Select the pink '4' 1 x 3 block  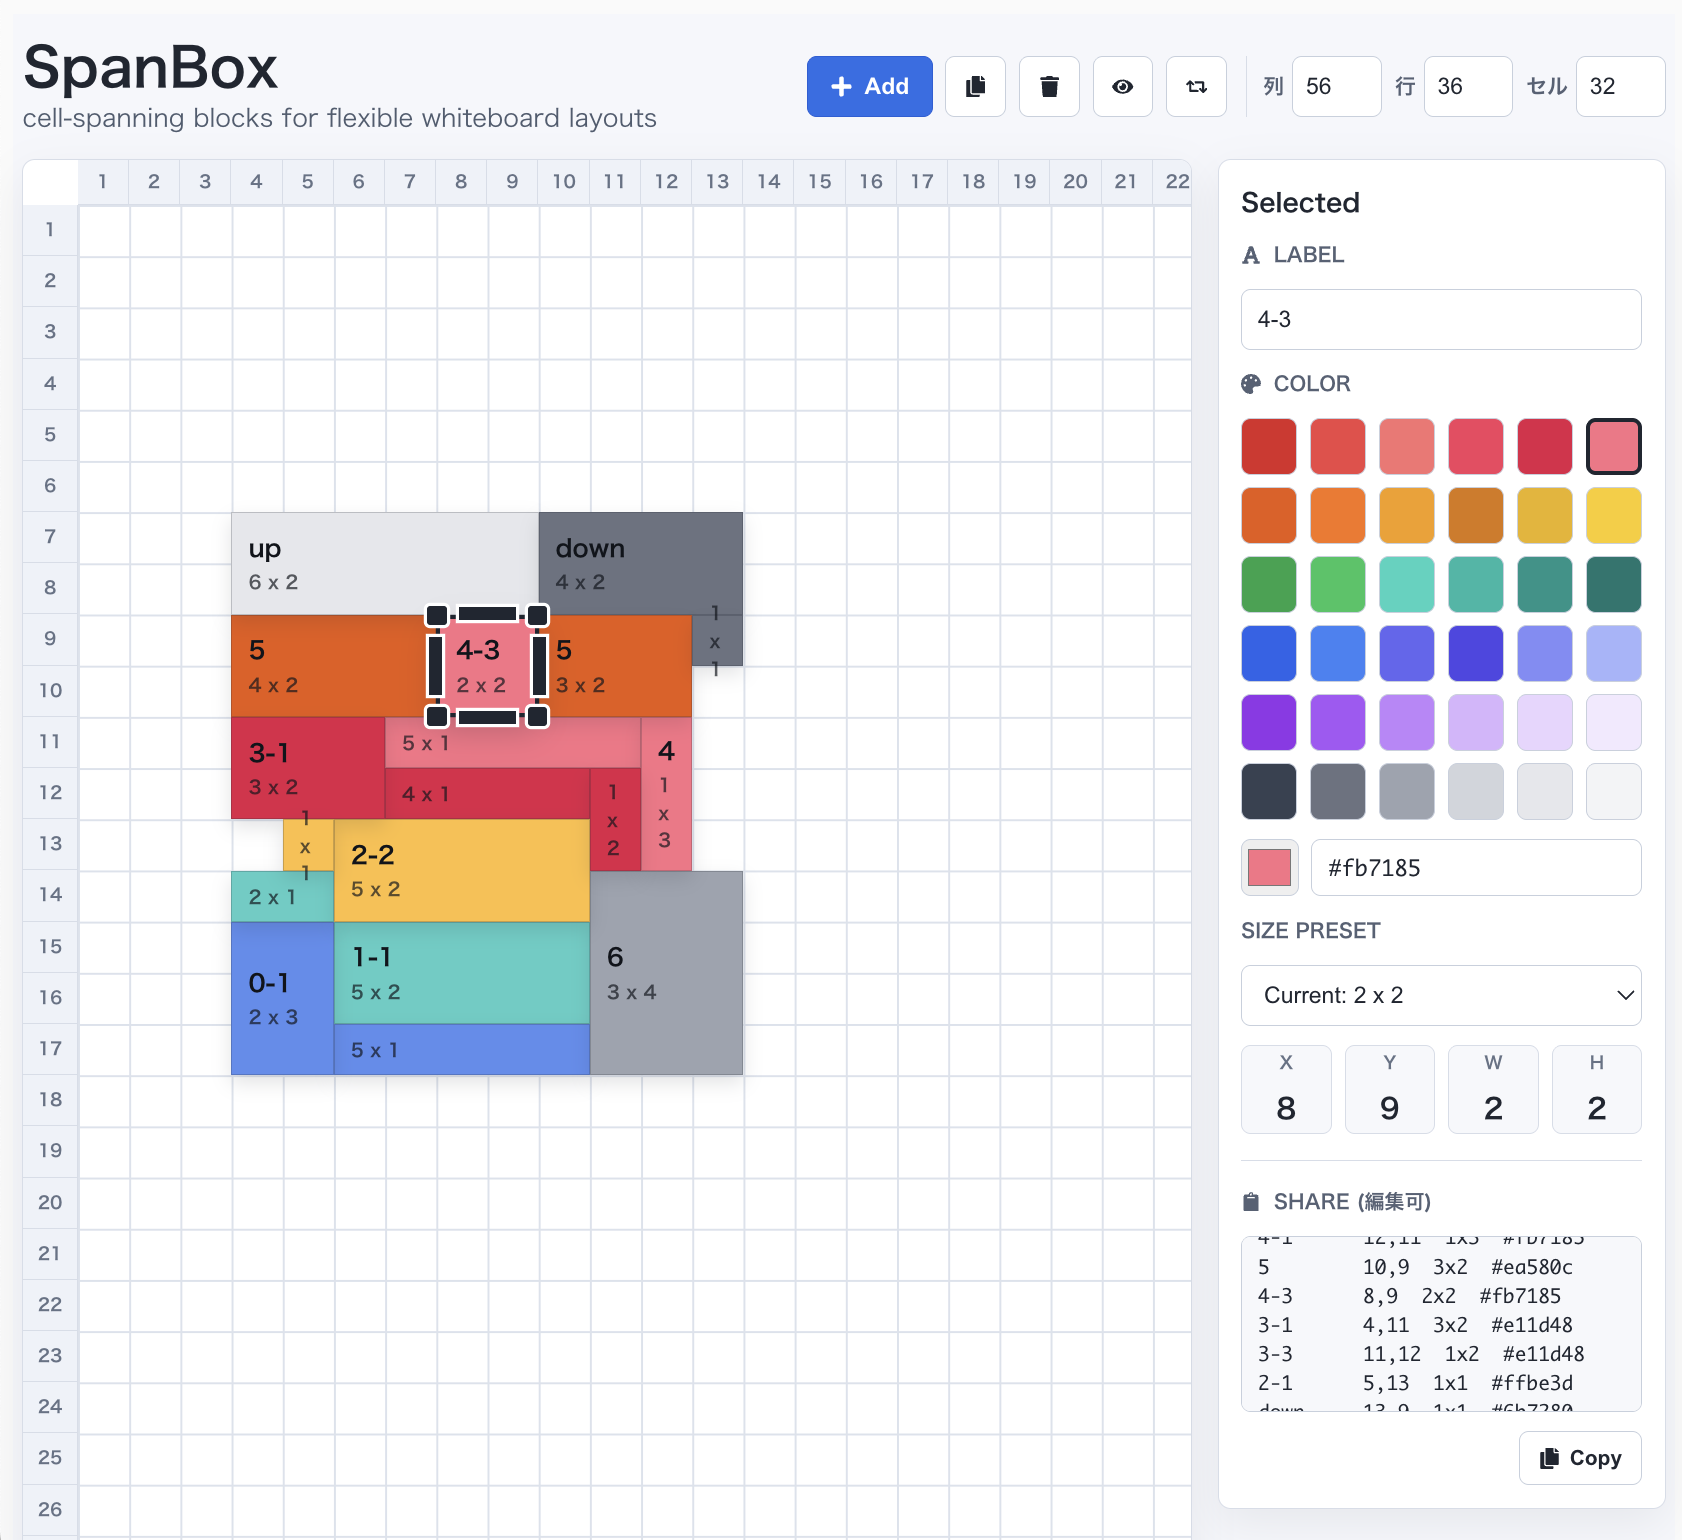pyautogui.click(x=666, y=794)
